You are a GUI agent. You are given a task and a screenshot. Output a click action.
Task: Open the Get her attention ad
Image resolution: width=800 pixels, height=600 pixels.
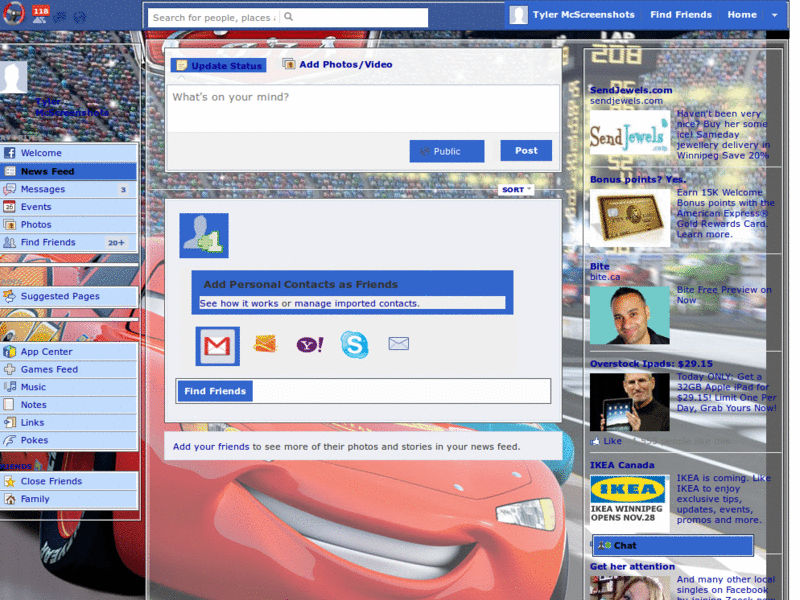pyautogui.click(x=632, y=566)
